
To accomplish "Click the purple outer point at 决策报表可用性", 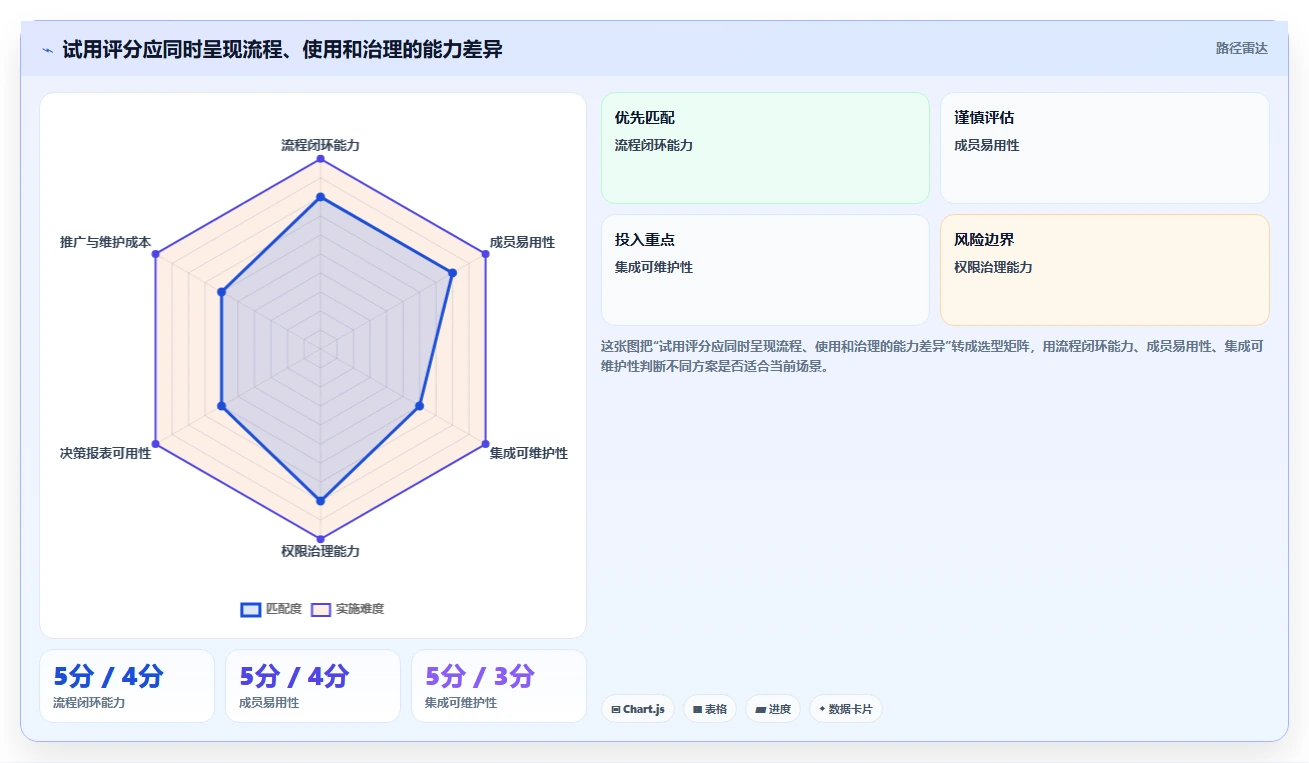I will coord(155,444).
